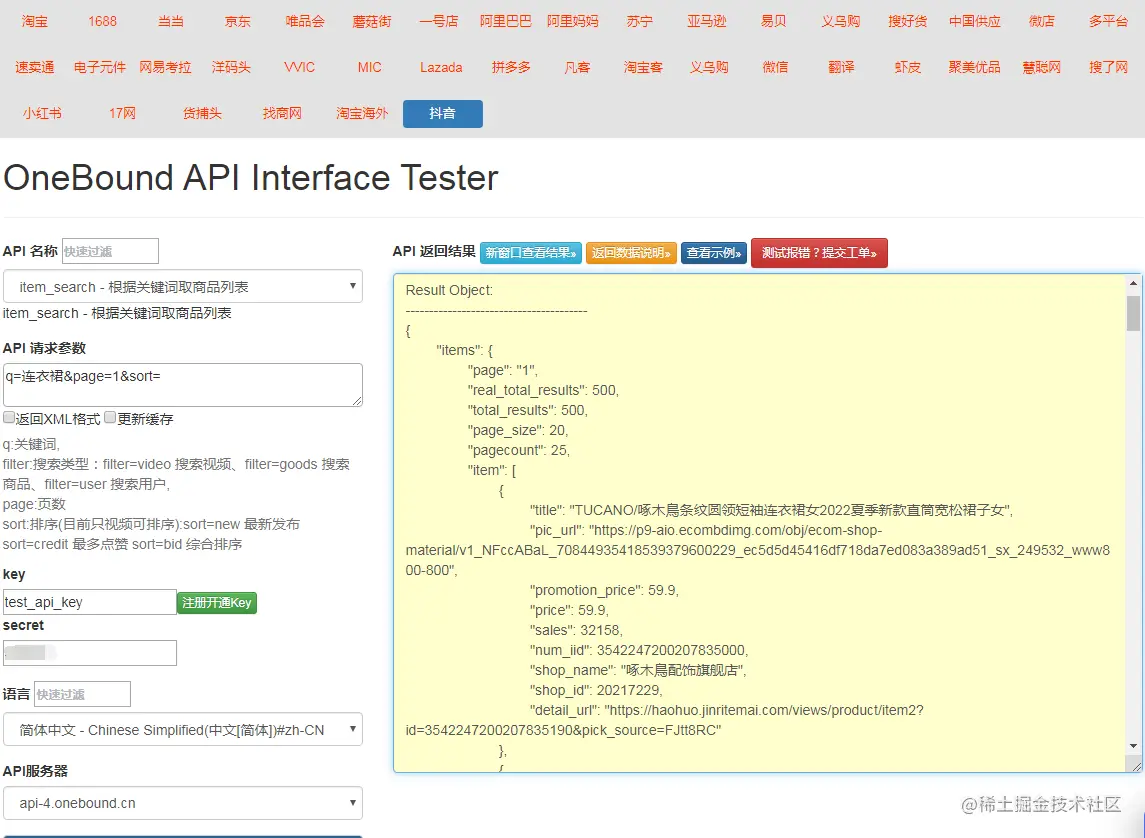
Task: Click the "pagecount": 25 line
Action: pos(518,450)
